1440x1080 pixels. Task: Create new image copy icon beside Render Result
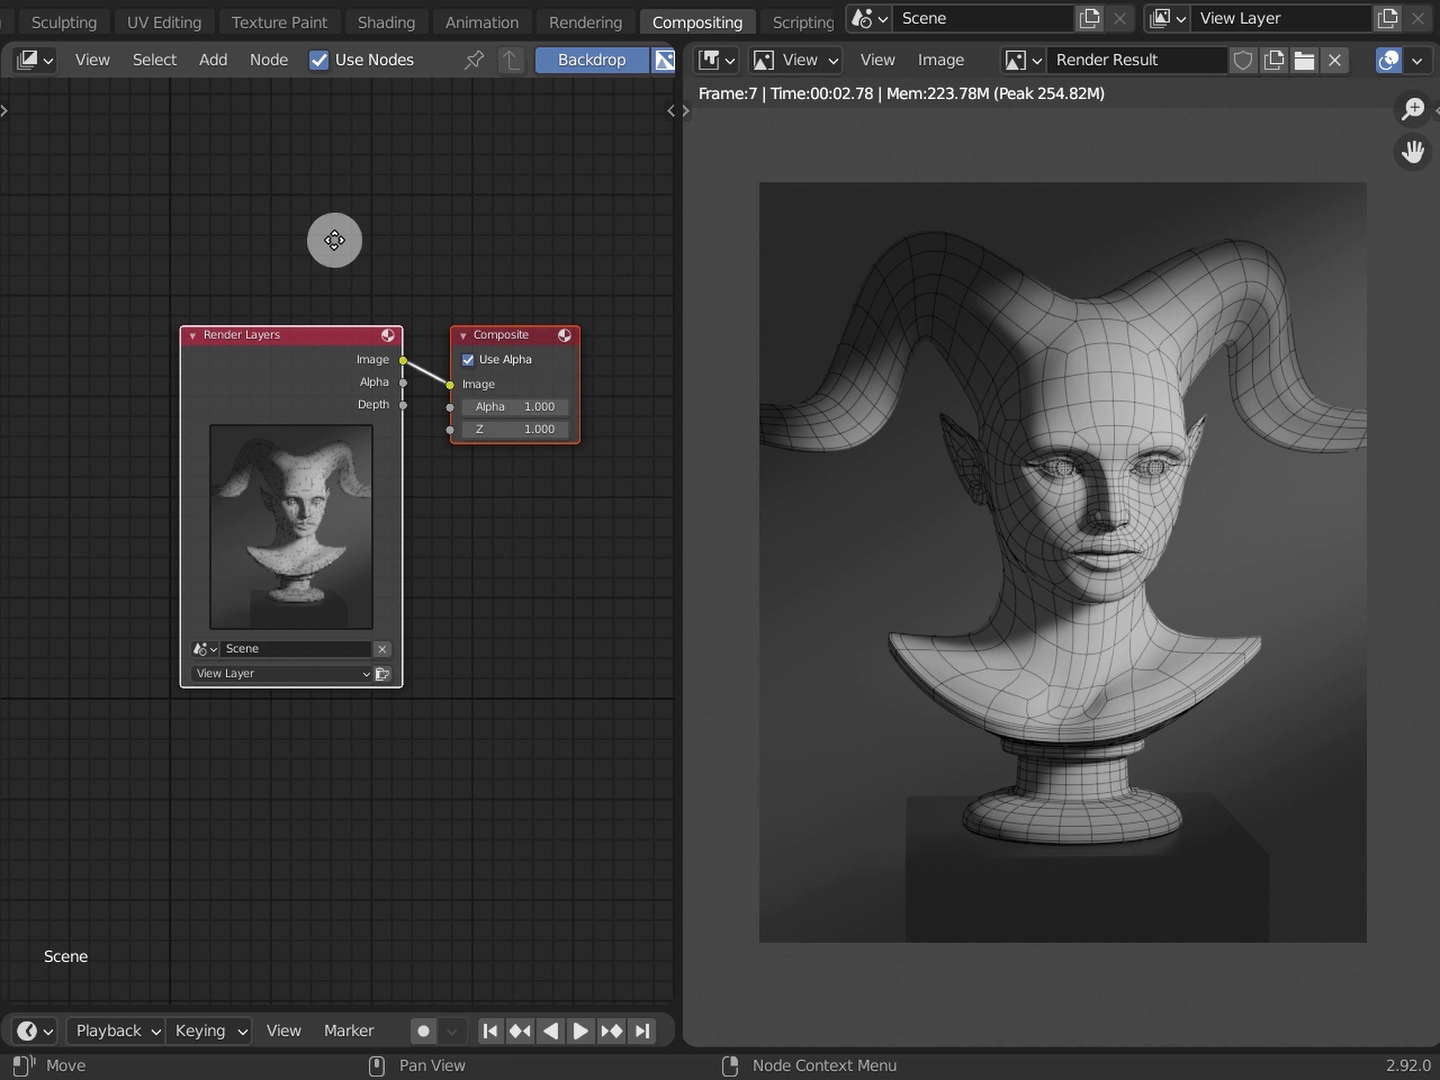tap(1274, 60)
